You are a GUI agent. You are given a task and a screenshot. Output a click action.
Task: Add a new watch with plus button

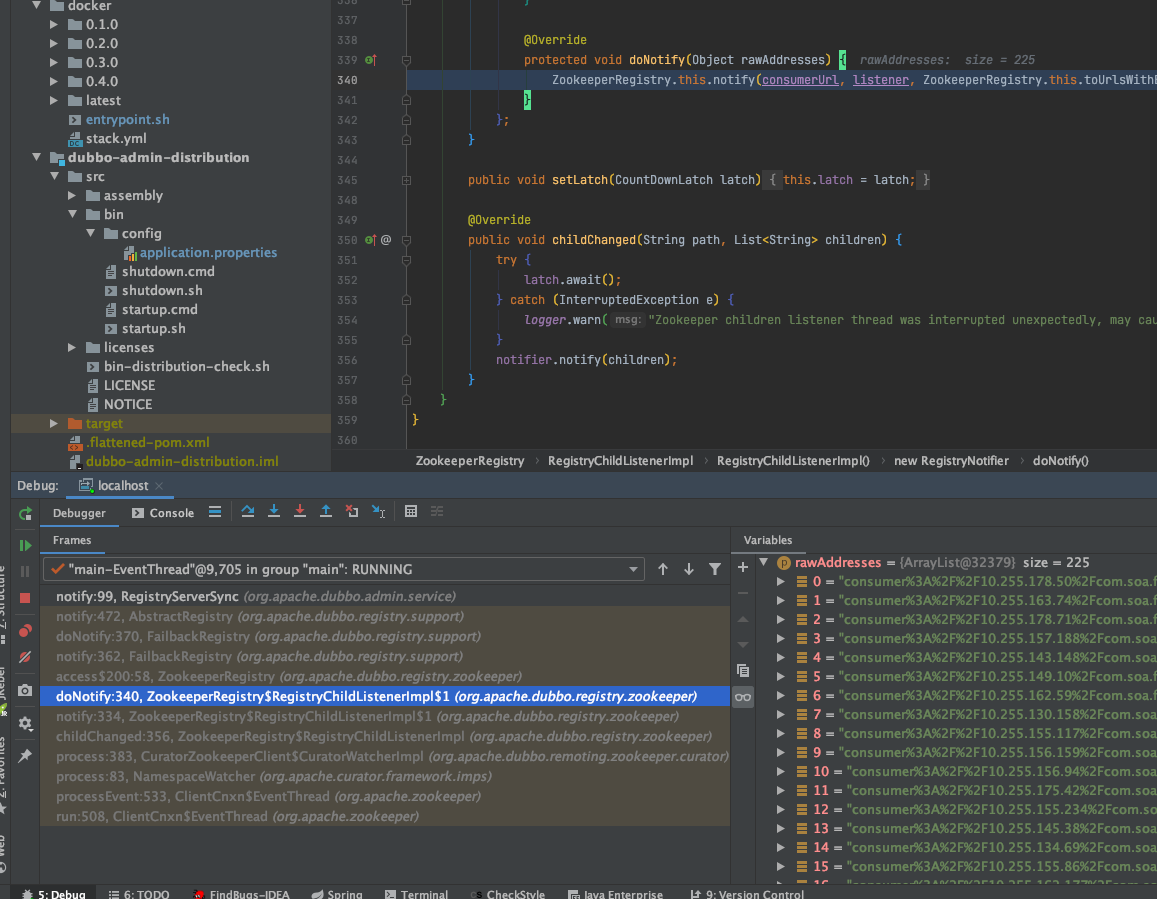tap(742, 567)
